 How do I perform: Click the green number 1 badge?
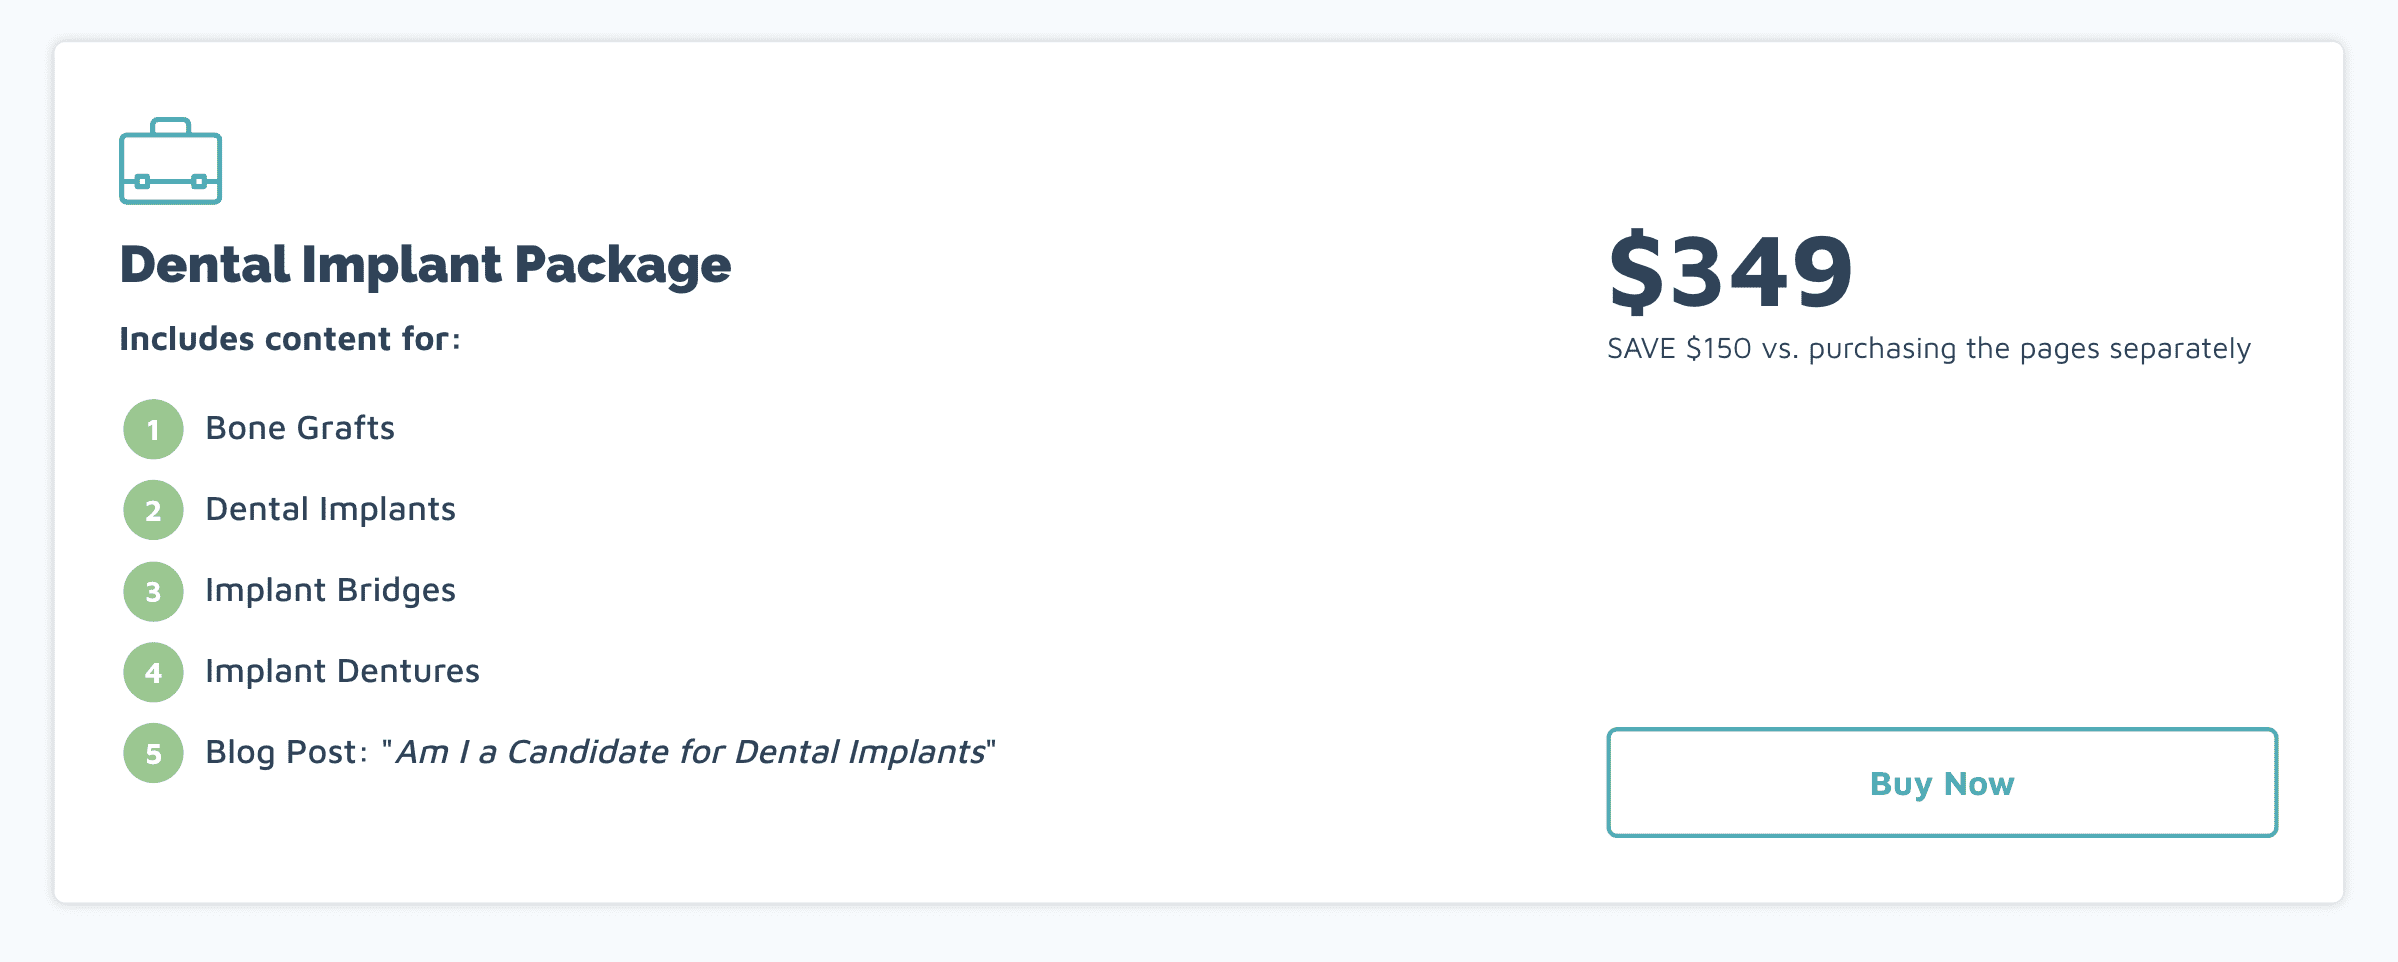(153, 429)
